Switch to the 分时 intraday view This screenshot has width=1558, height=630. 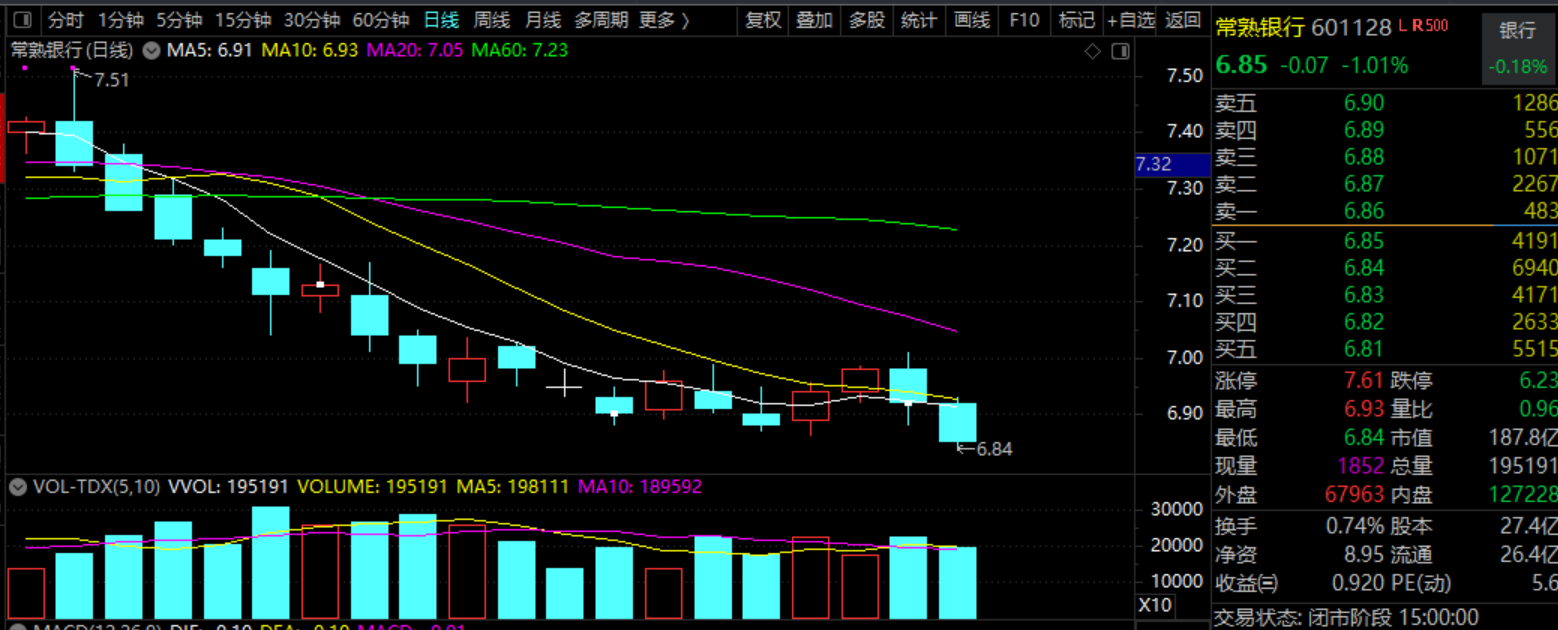click(66, 20)
